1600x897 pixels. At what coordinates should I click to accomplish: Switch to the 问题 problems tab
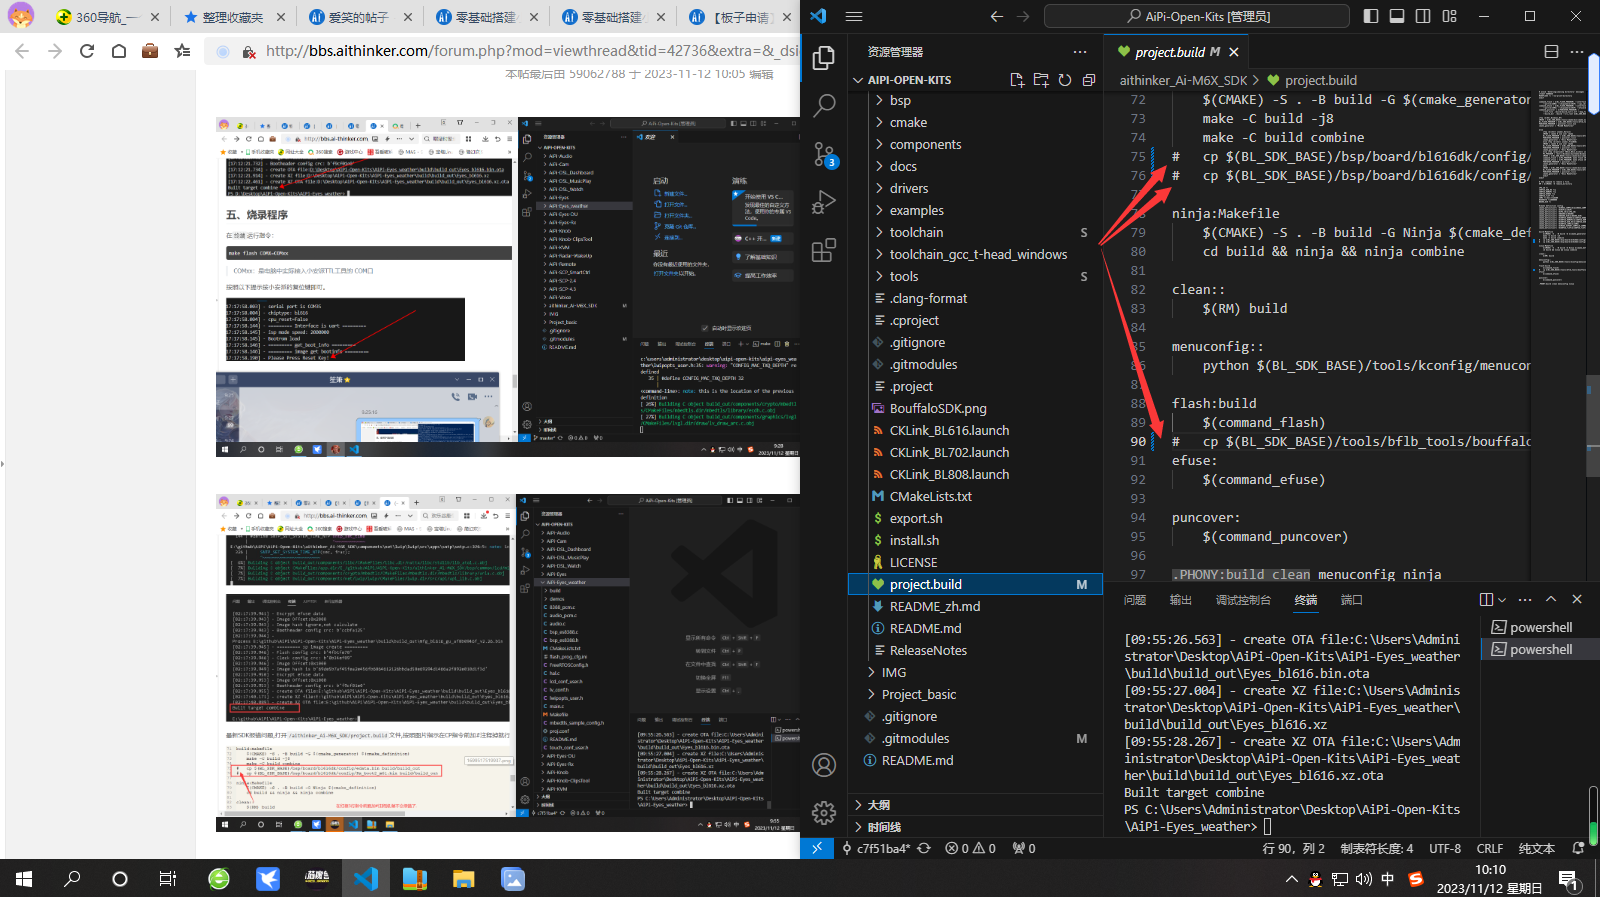[1135, 600]
